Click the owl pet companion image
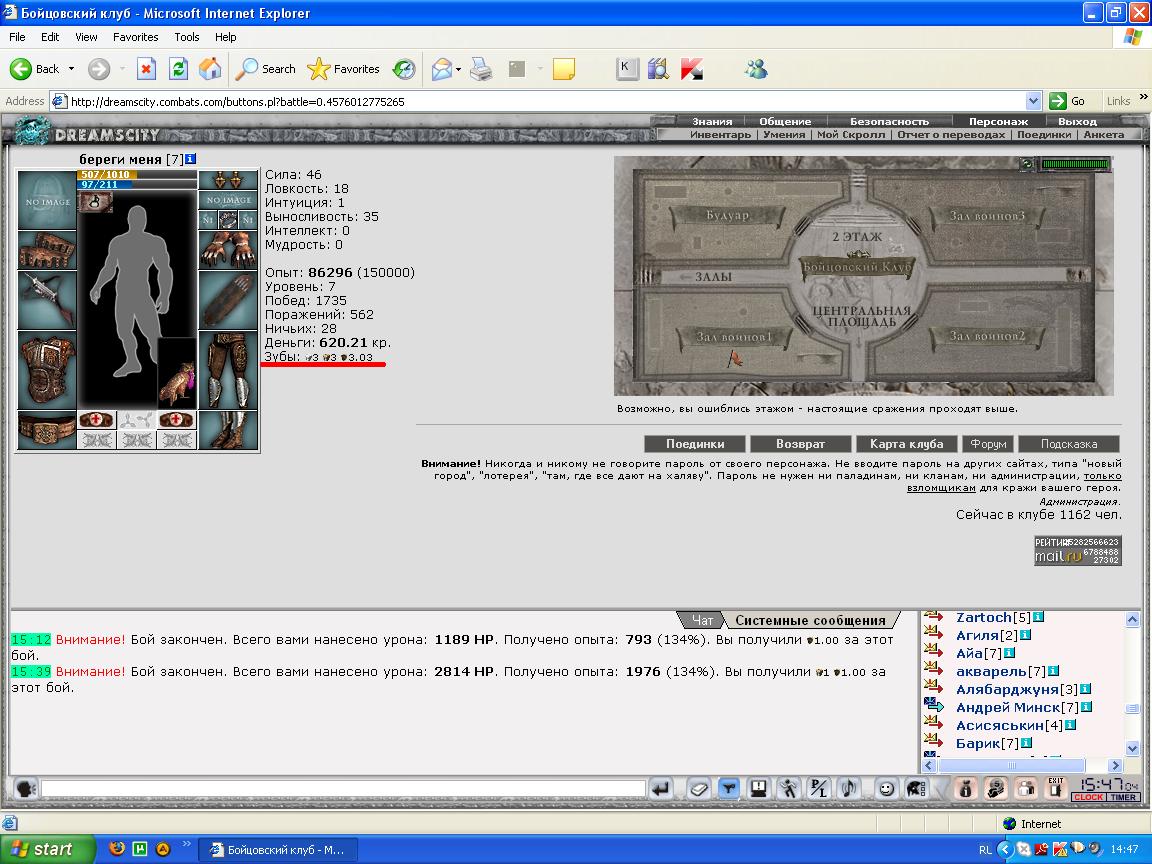The width and height of the screenshot is (1152, 864). tap(178, 373)
